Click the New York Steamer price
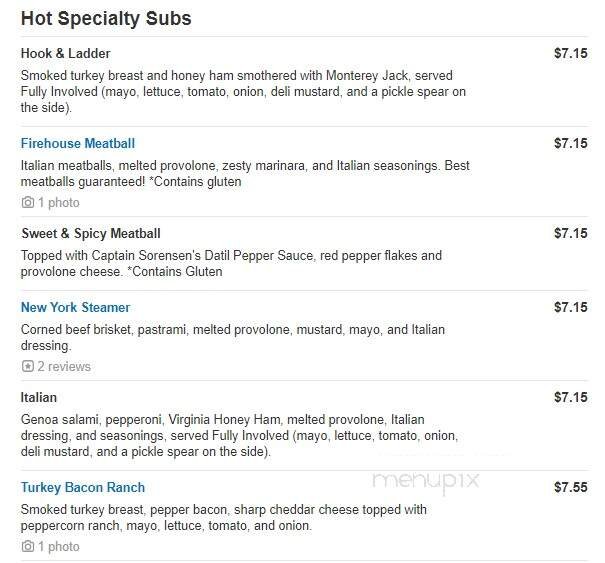 coord(570,307)
